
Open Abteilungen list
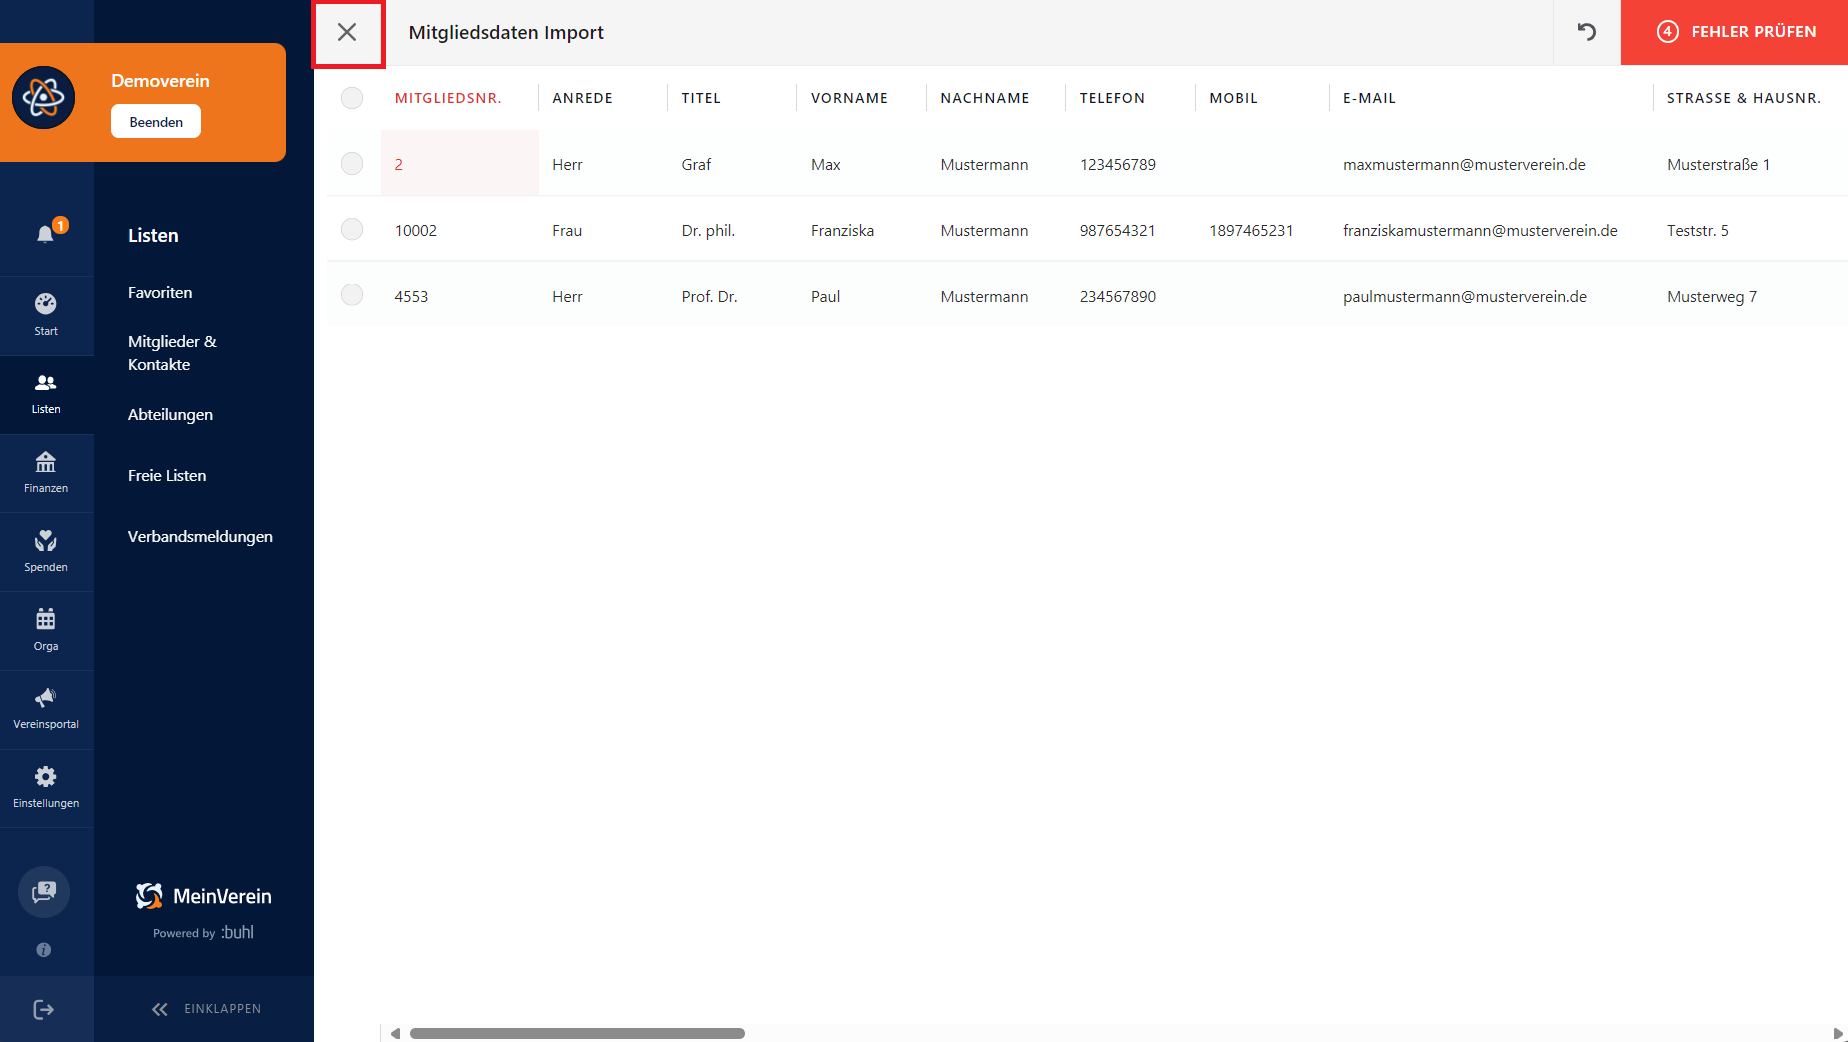(x=170, y=414)
